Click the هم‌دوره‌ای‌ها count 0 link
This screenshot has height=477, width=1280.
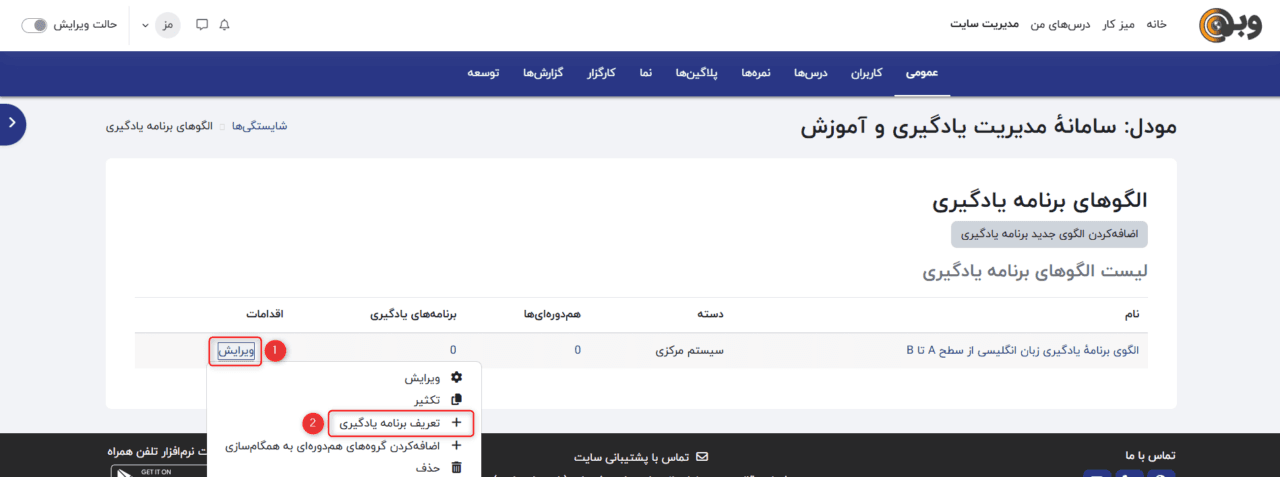577,351
